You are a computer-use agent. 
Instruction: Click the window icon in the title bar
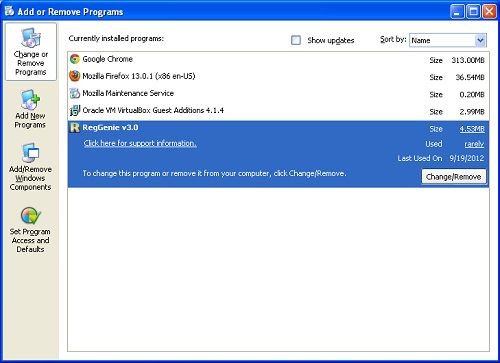(9, 11)
